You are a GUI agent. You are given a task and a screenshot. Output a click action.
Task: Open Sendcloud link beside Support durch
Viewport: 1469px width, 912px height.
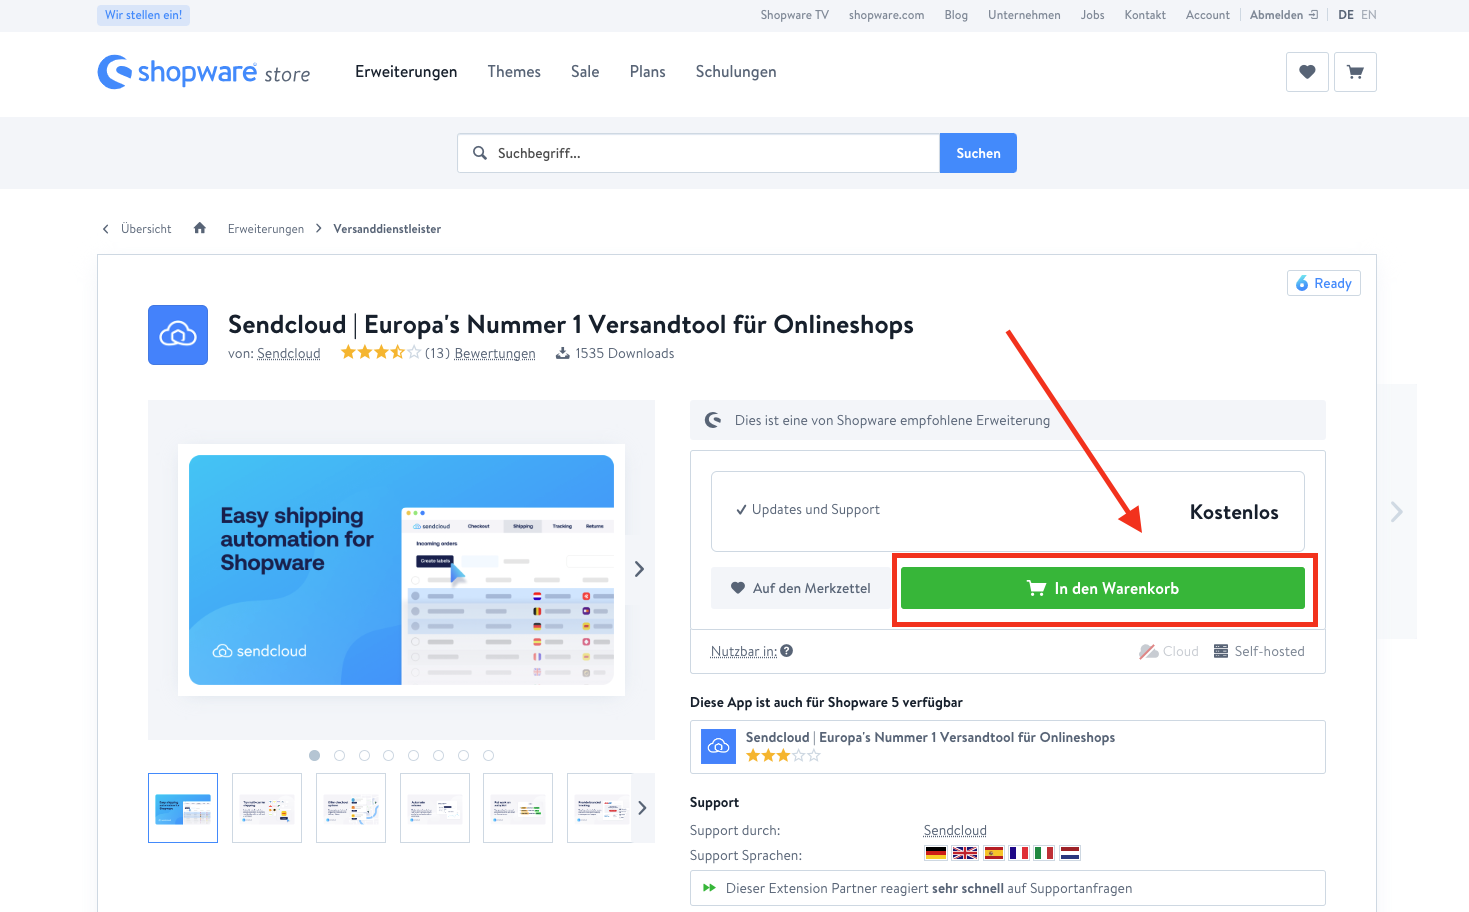[955, 830]
